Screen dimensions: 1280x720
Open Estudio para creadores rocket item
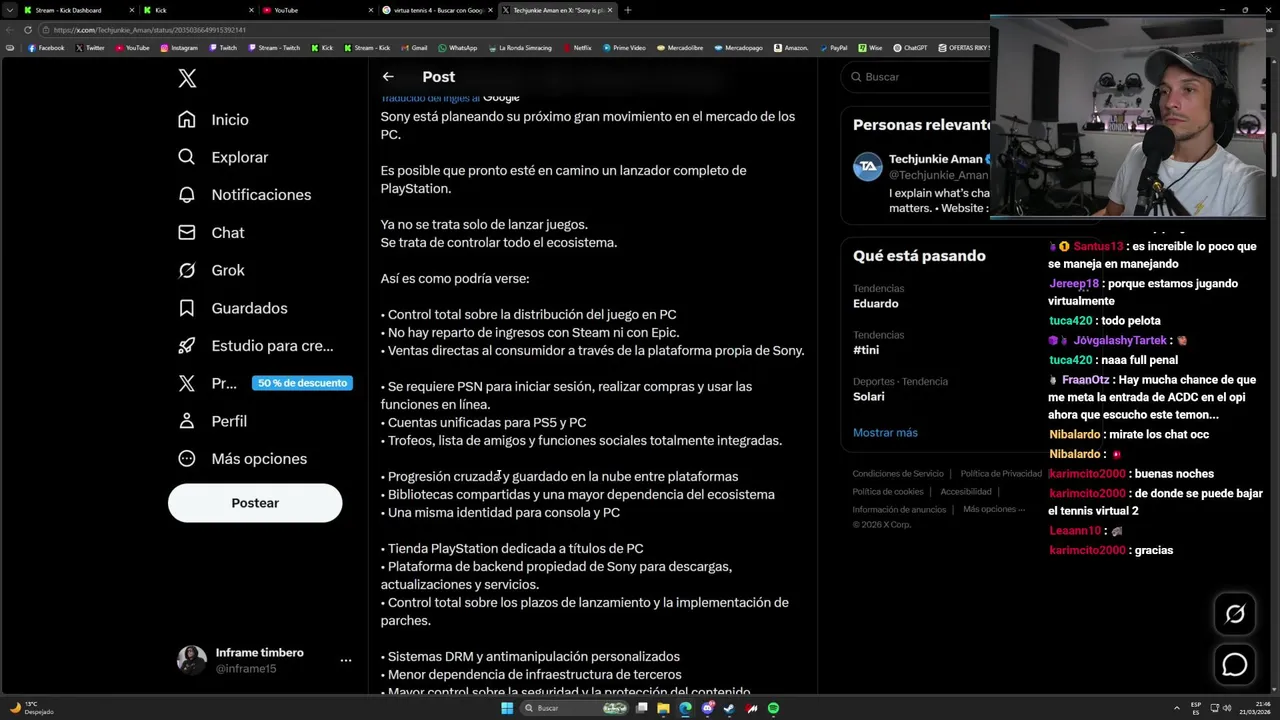(x=255, y=345)
